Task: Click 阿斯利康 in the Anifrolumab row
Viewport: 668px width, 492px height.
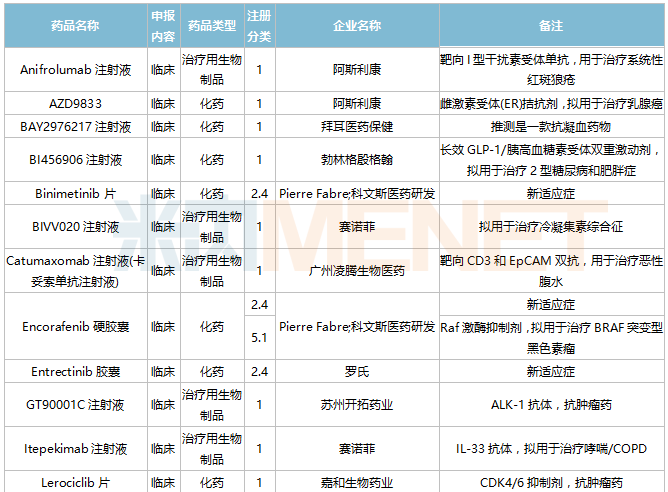Action: pos(357,69)
